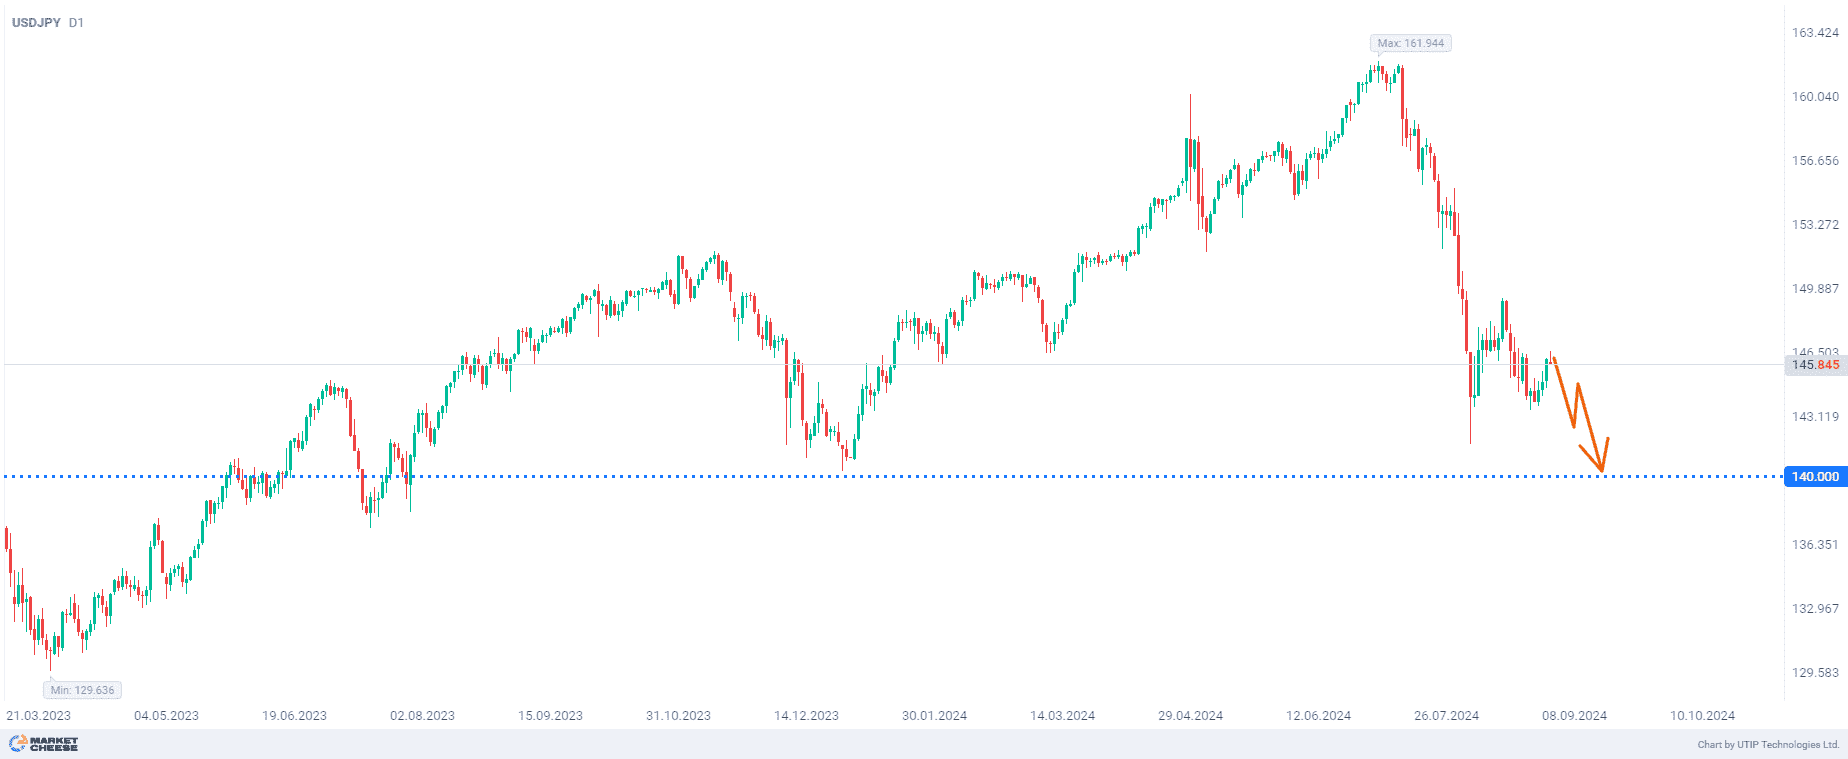Select the 31.10.2023 date on time axis
The image size is (1848, 759).
[x=678, y=715]
